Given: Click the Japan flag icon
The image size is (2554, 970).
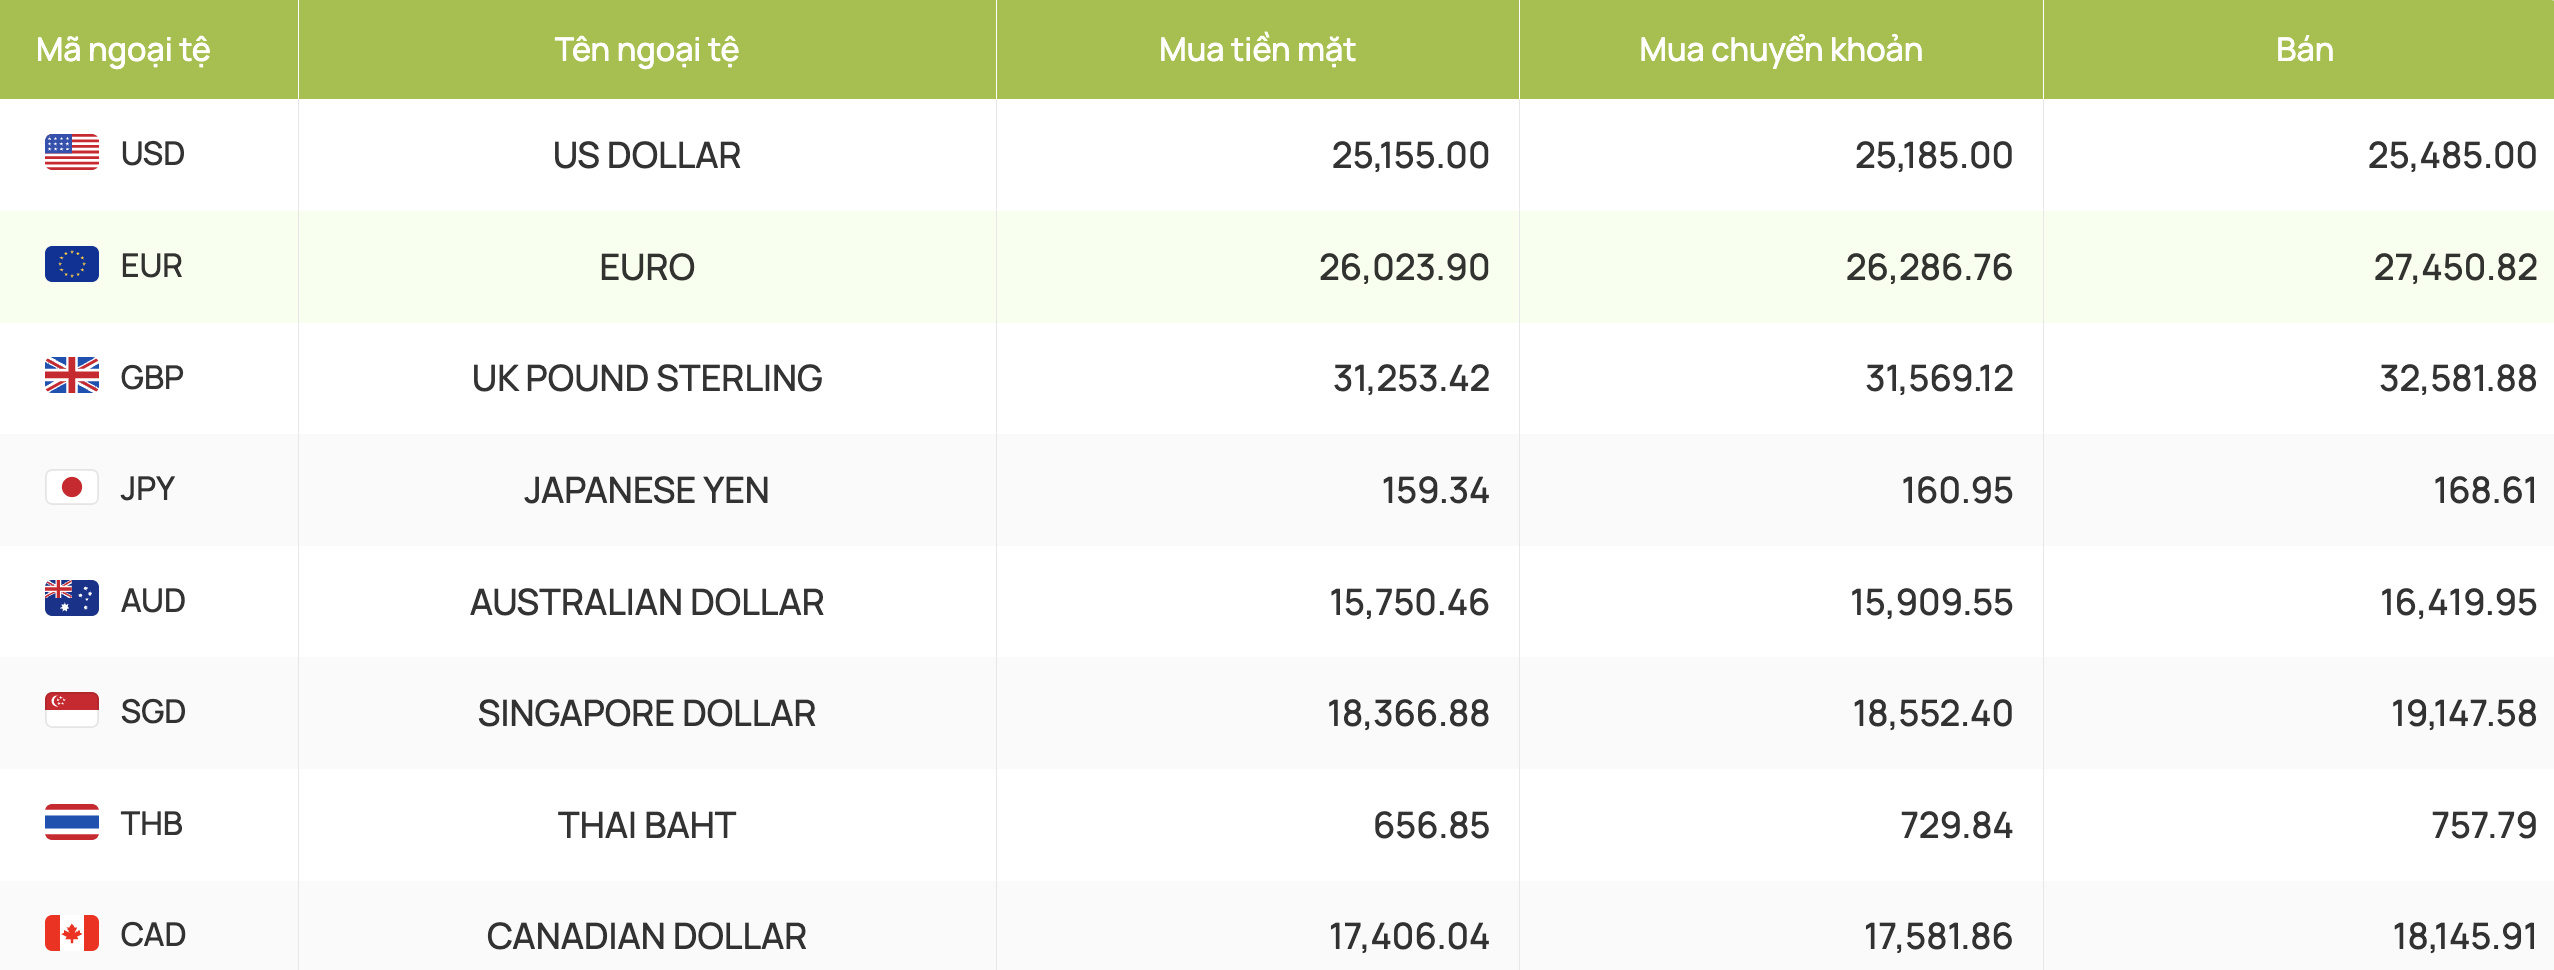Looking at the screenshot, I should tap(72, 488).
